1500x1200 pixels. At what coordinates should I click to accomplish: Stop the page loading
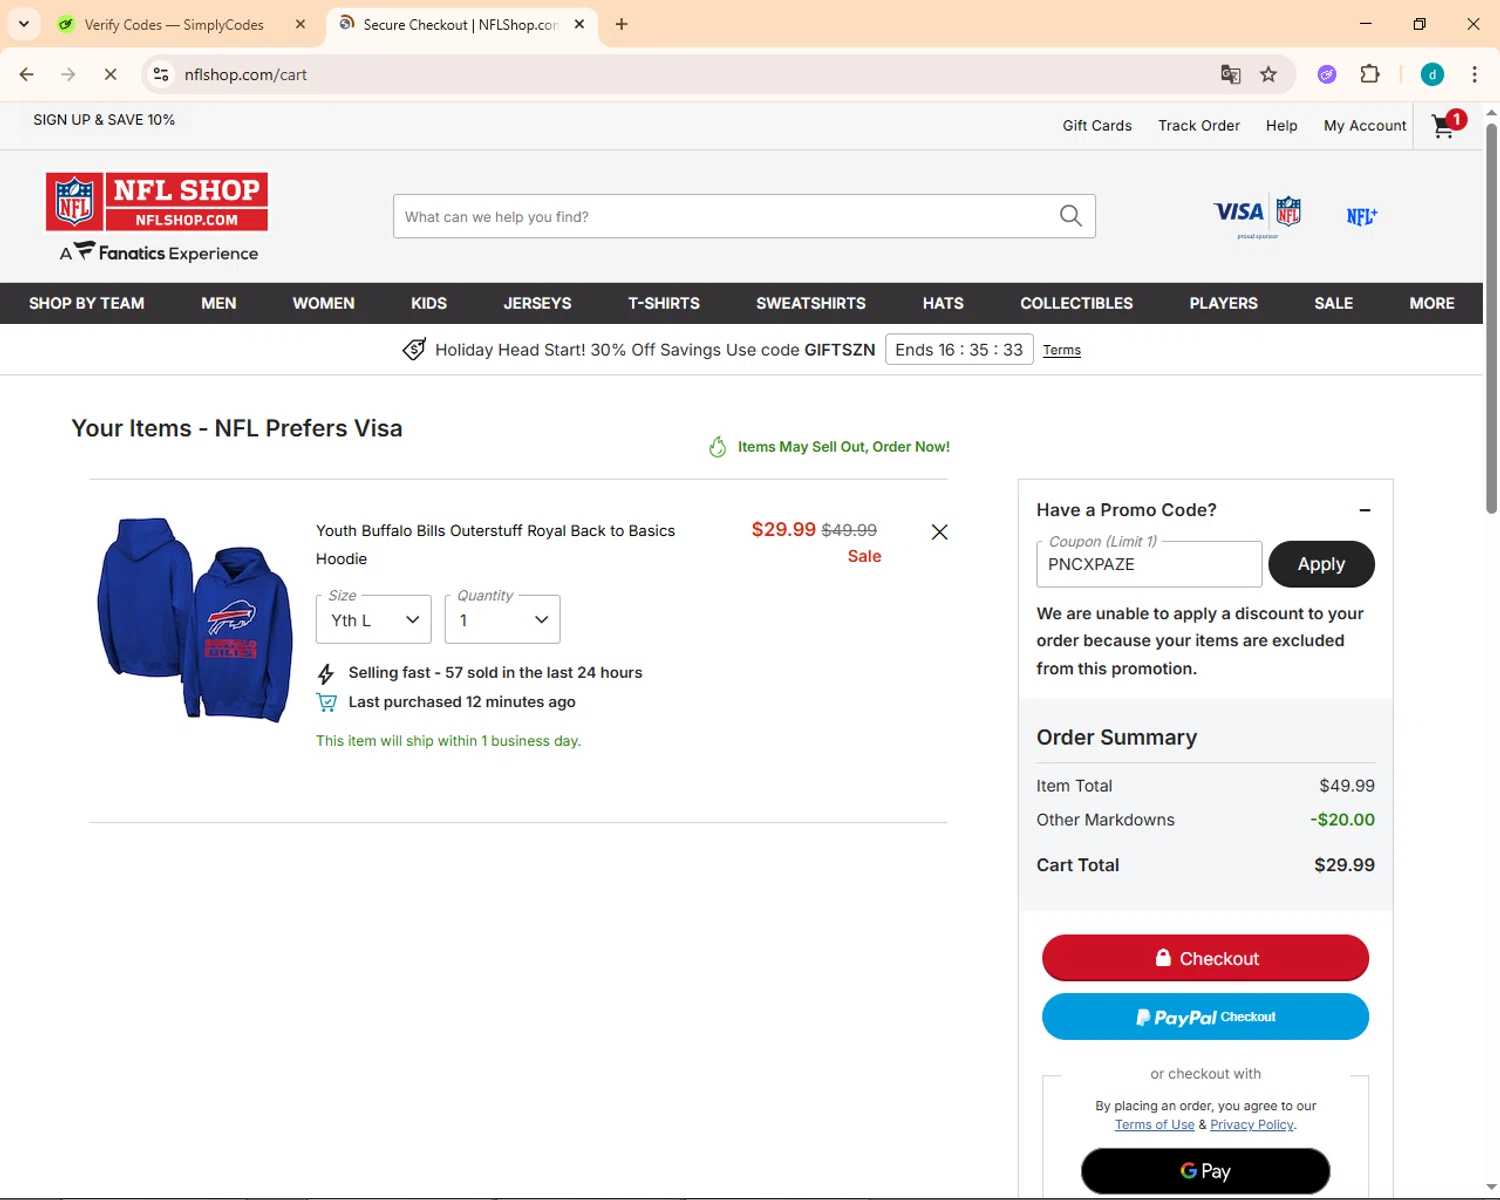(110, 74)
